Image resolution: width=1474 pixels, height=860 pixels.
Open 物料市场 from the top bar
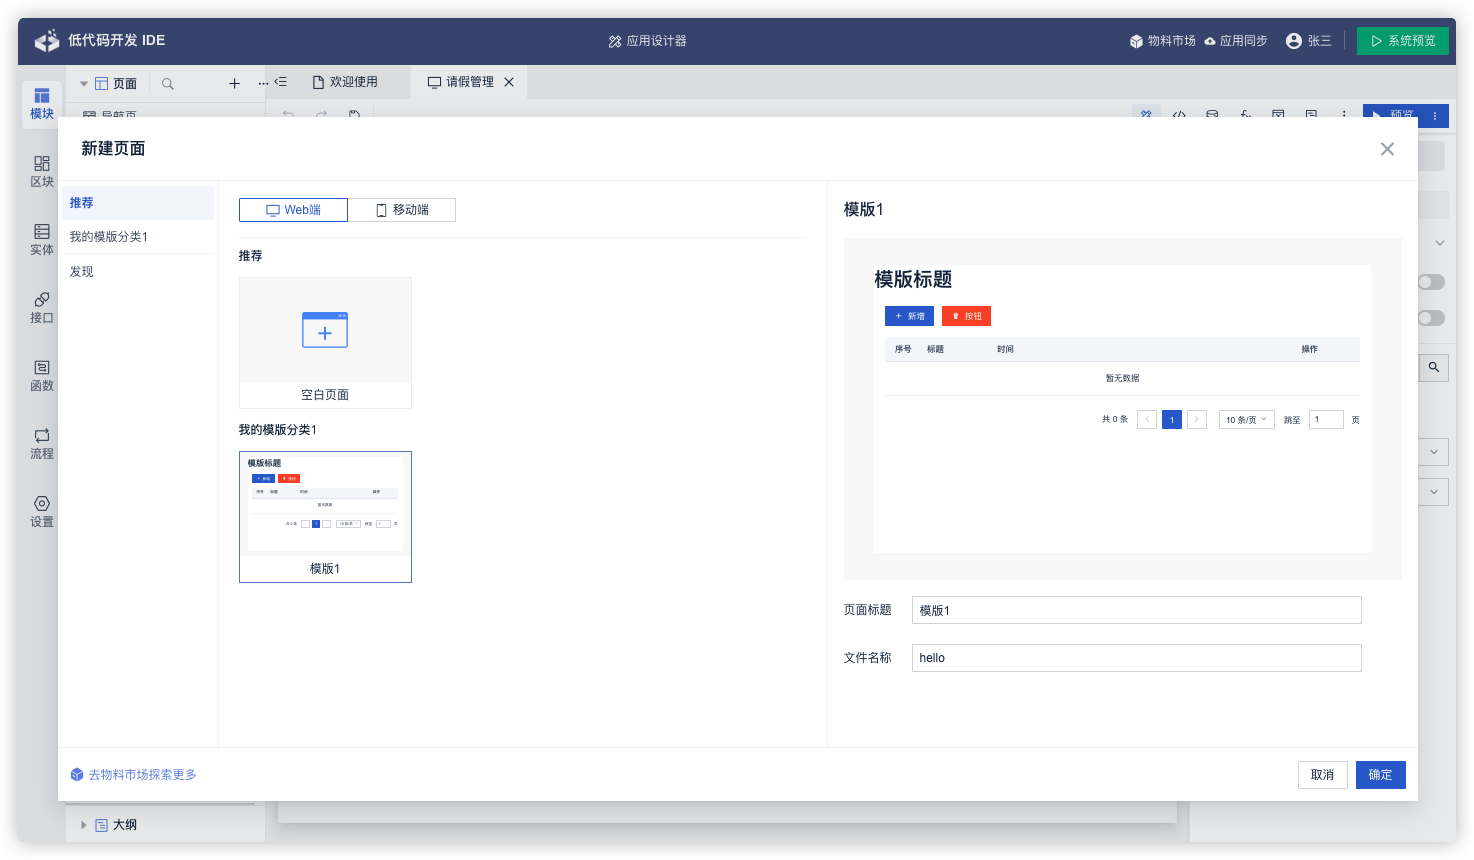[1162, 41]
